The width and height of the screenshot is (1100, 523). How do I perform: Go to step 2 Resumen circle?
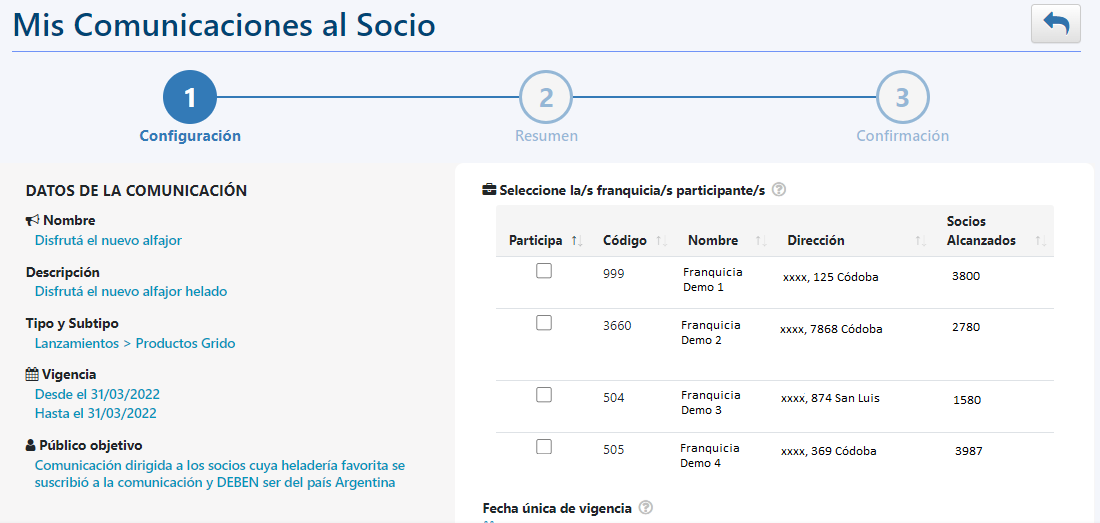(x=546, y=97)
